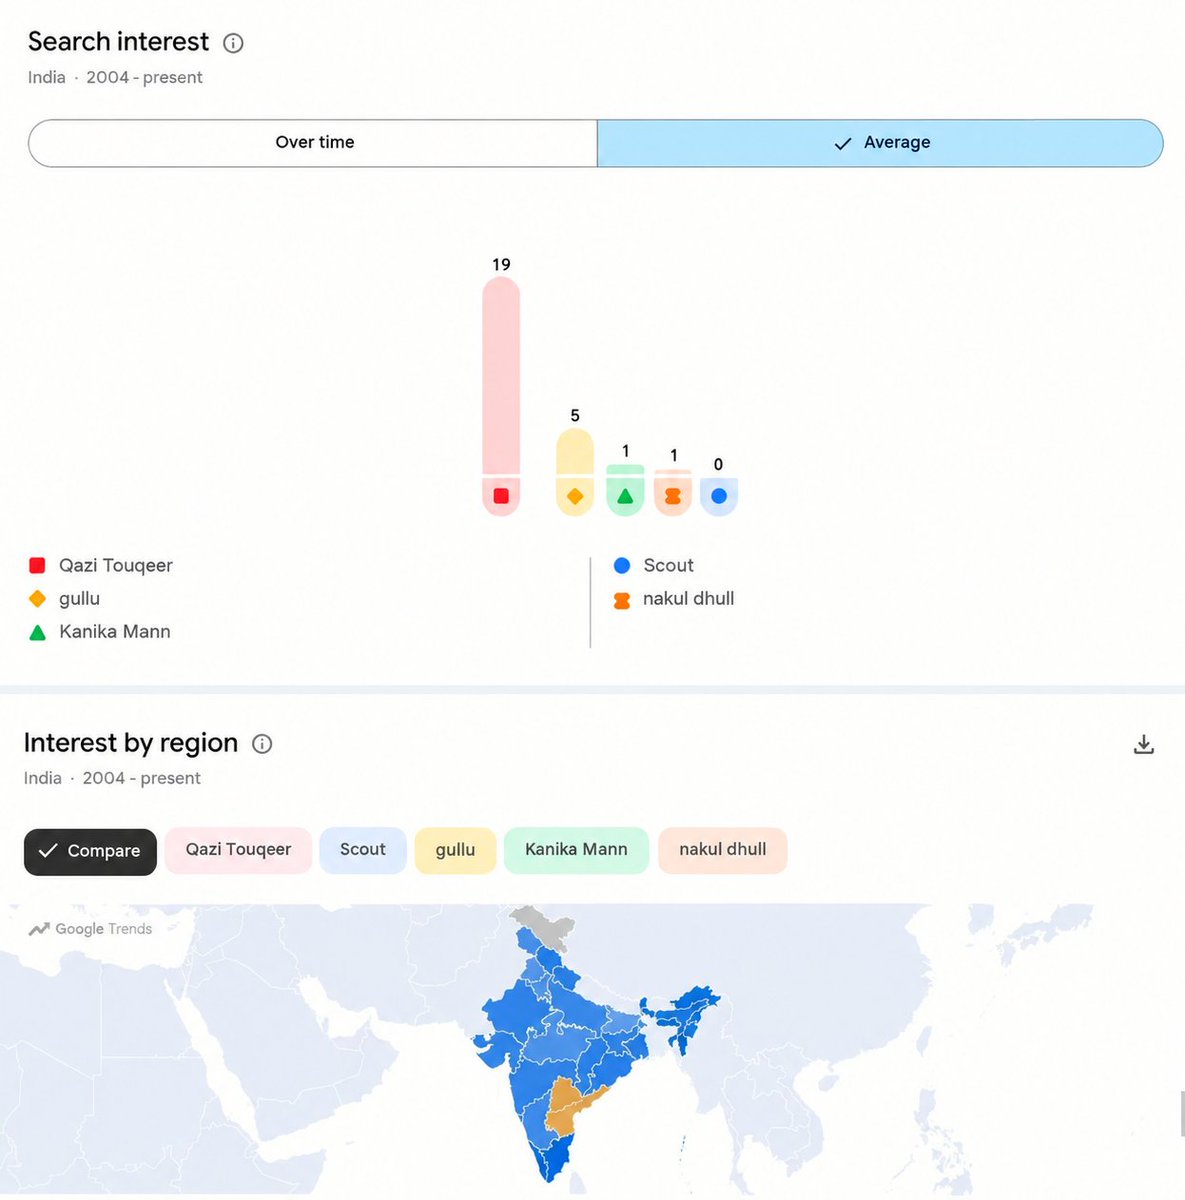
Task: Filter the map by Qazi Touqeer
Action: click(238, 850)
